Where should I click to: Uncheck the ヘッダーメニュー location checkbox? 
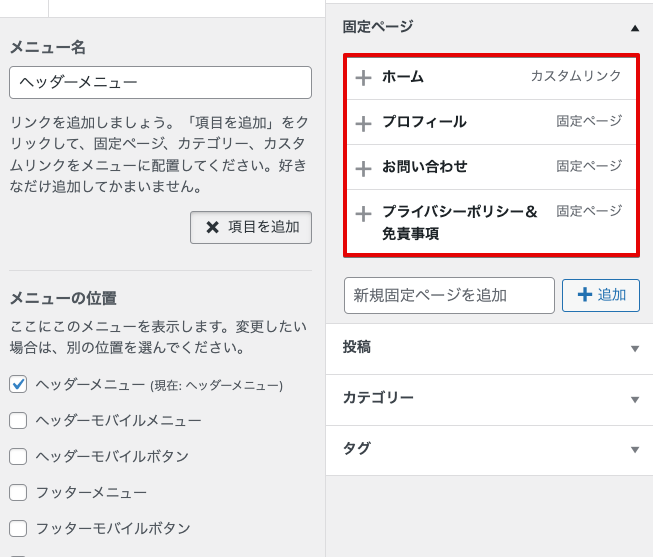coord(18,384)
